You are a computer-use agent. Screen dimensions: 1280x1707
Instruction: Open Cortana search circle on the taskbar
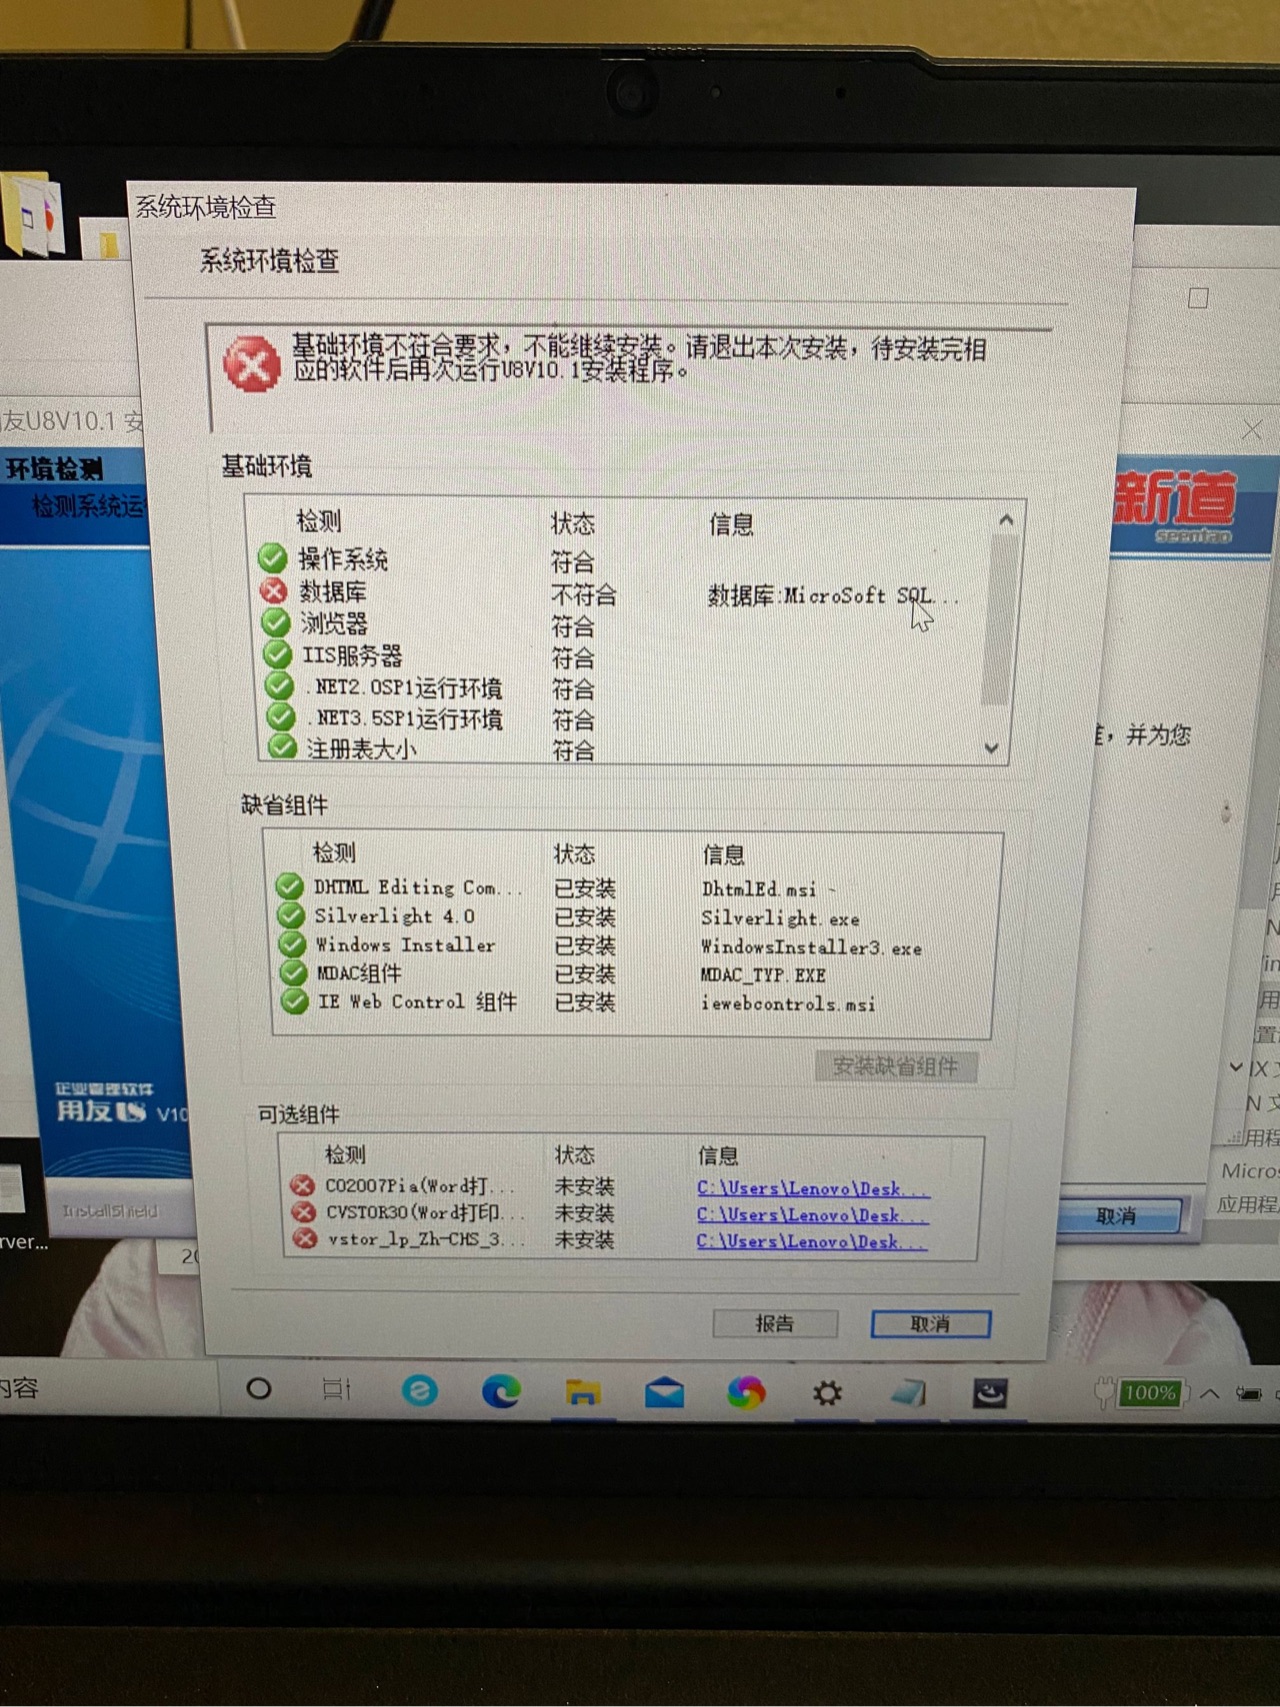click(x=259, y=1388)
